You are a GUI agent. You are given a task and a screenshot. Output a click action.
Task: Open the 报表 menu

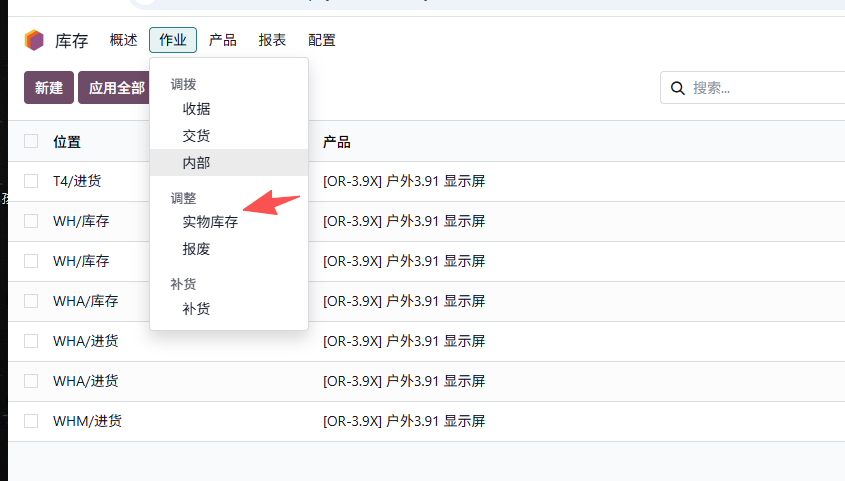[272, 40]
